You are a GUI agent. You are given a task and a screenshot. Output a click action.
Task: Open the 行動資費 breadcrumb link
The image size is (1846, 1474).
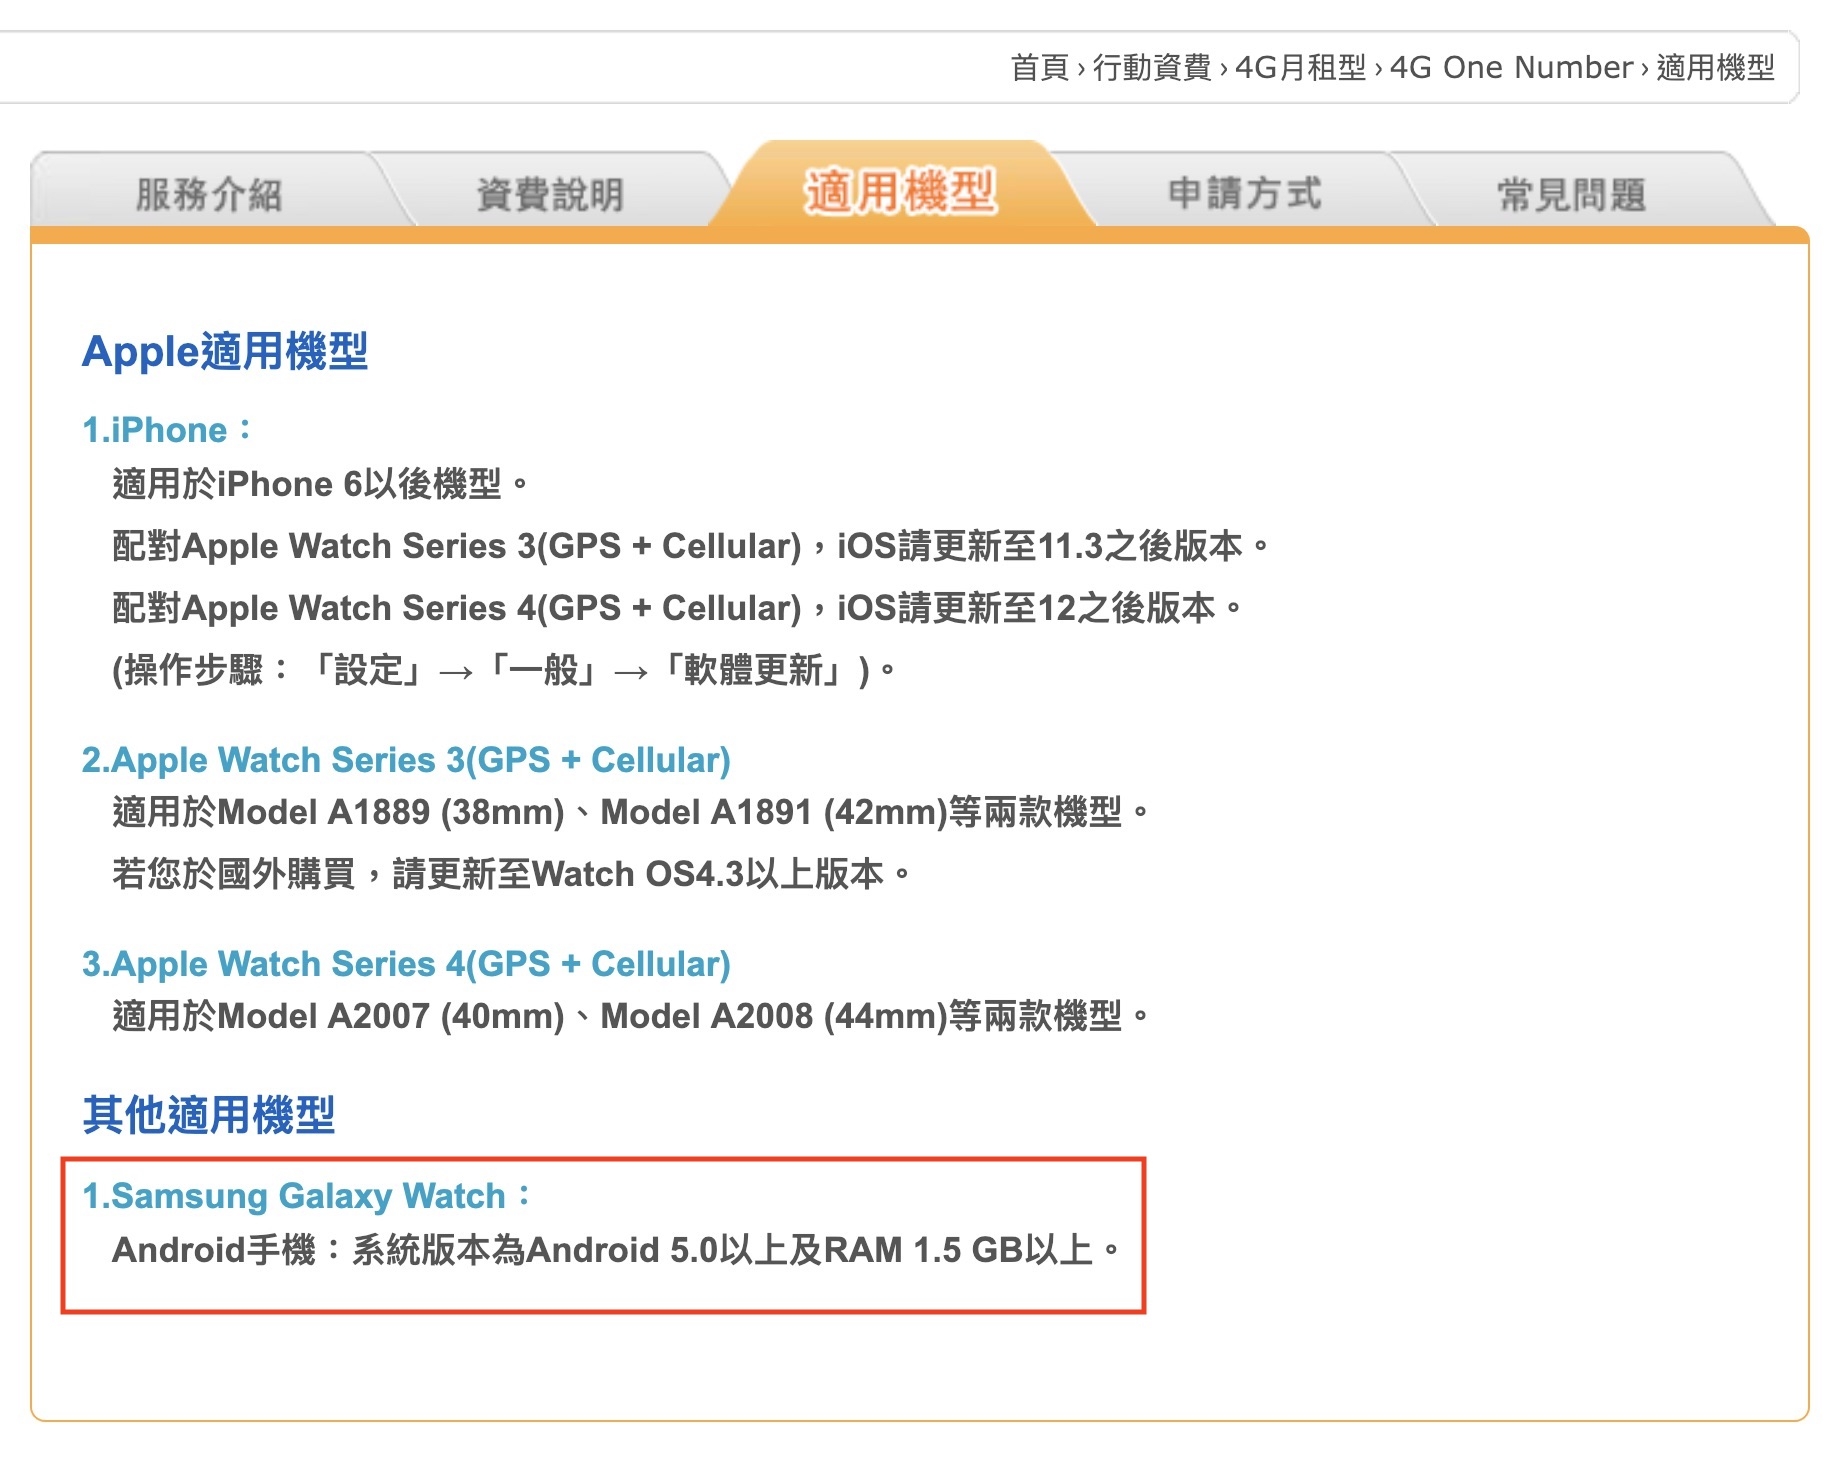coord(1152,67)
